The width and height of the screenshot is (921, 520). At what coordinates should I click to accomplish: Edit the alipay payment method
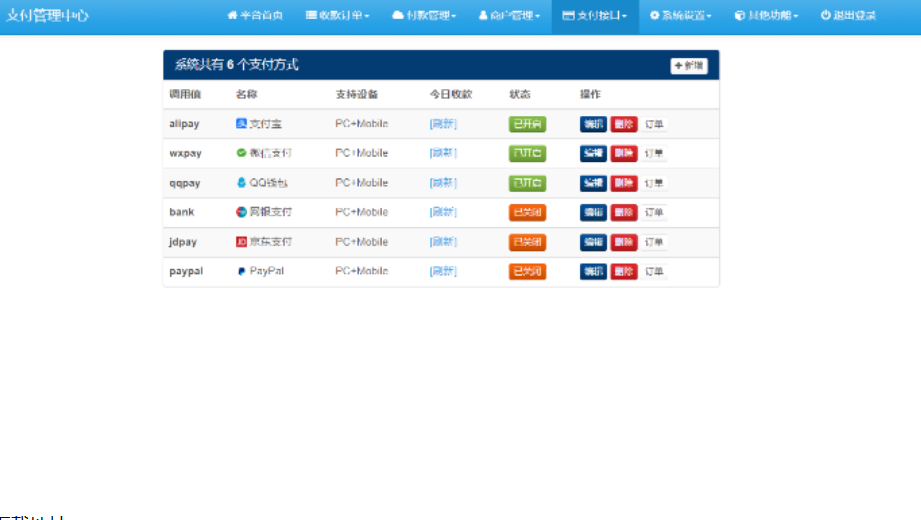593,124
